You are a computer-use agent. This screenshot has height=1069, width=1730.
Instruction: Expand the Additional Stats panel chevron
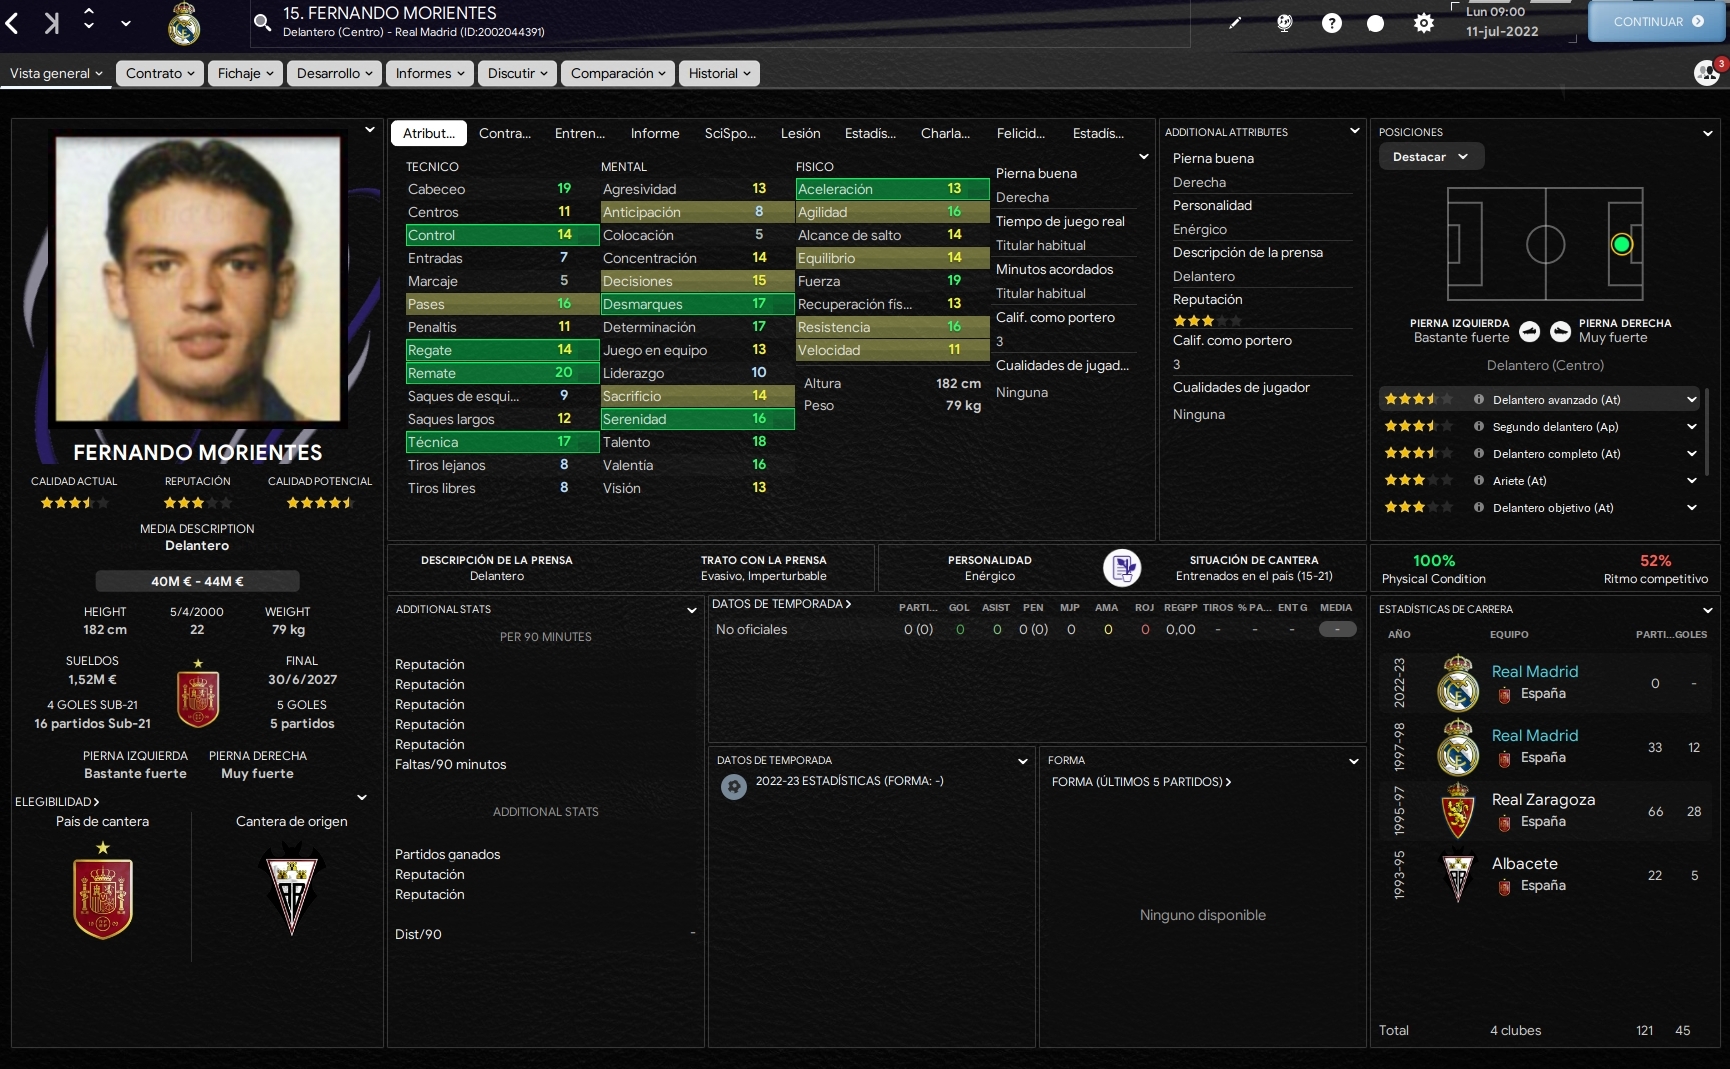691,610
